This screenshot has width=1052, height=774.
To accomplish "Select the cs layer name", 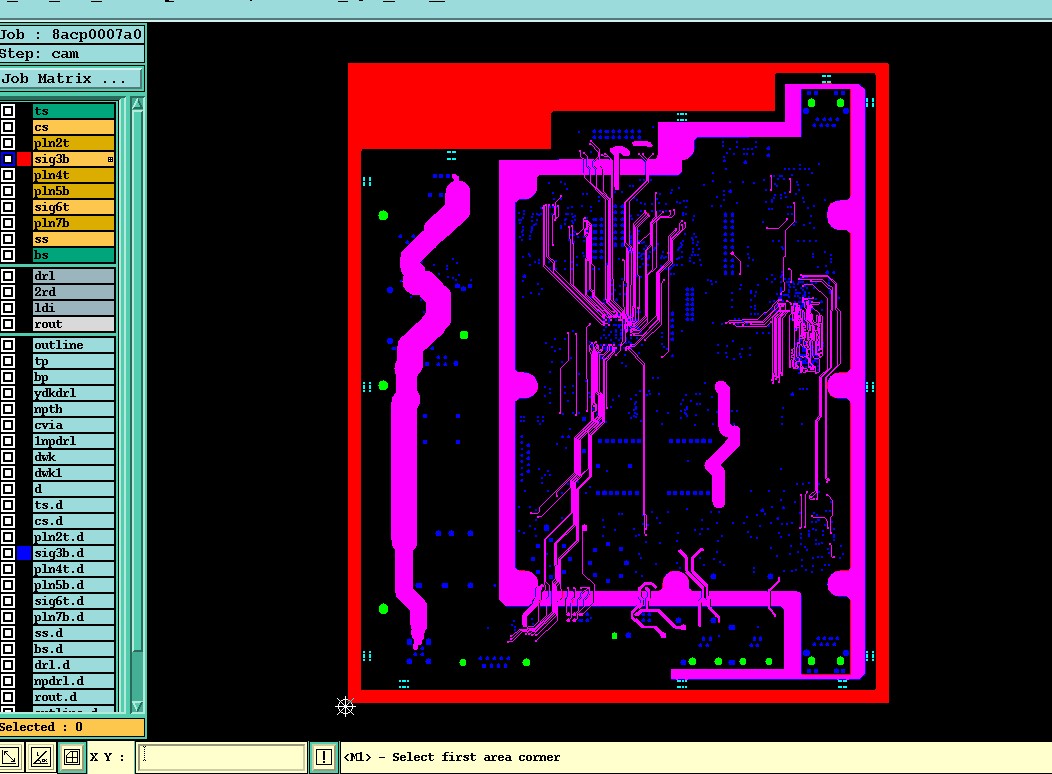I will (74, 127).
